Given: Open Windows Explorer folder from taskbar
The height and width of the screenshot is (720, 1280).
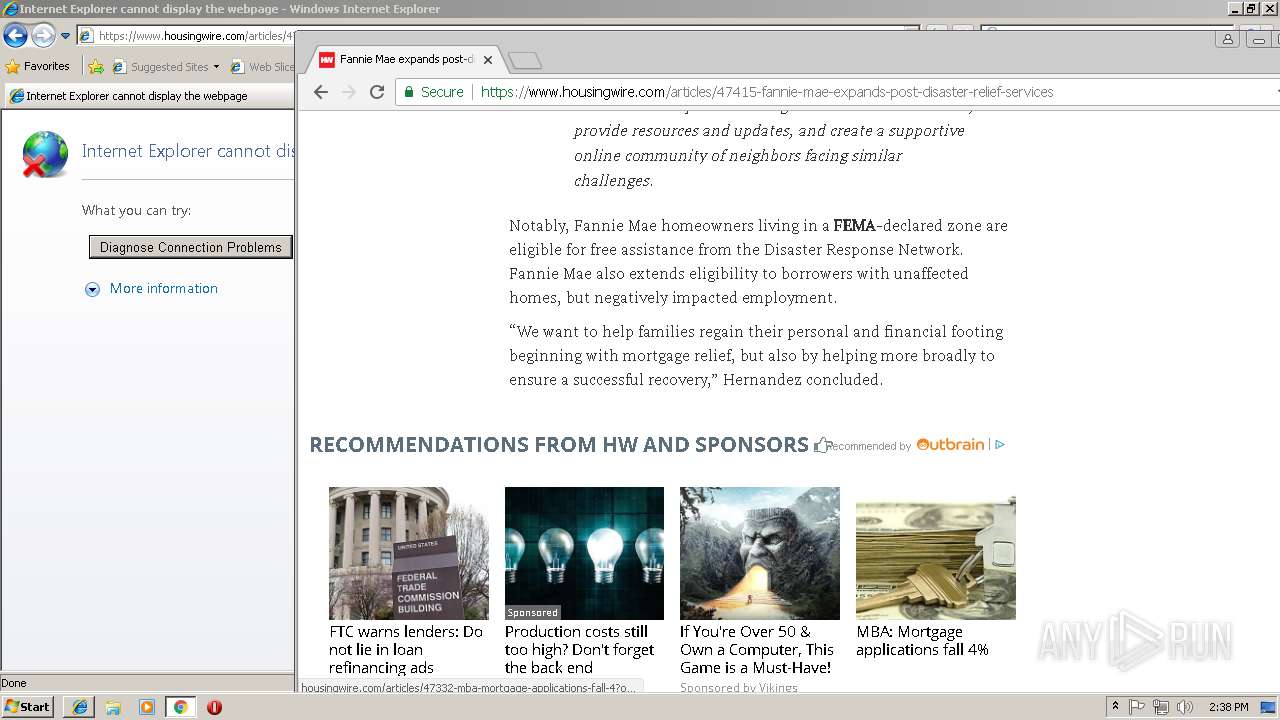Looking at the screenshot, I should [x=113, y=707].
